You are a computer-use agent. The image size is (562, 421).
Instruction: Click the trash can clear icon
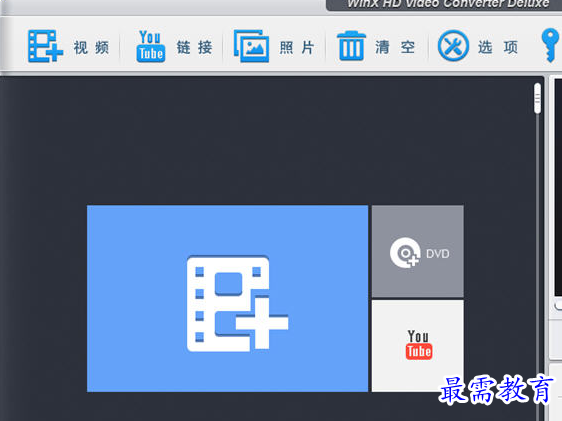(351, 46)
